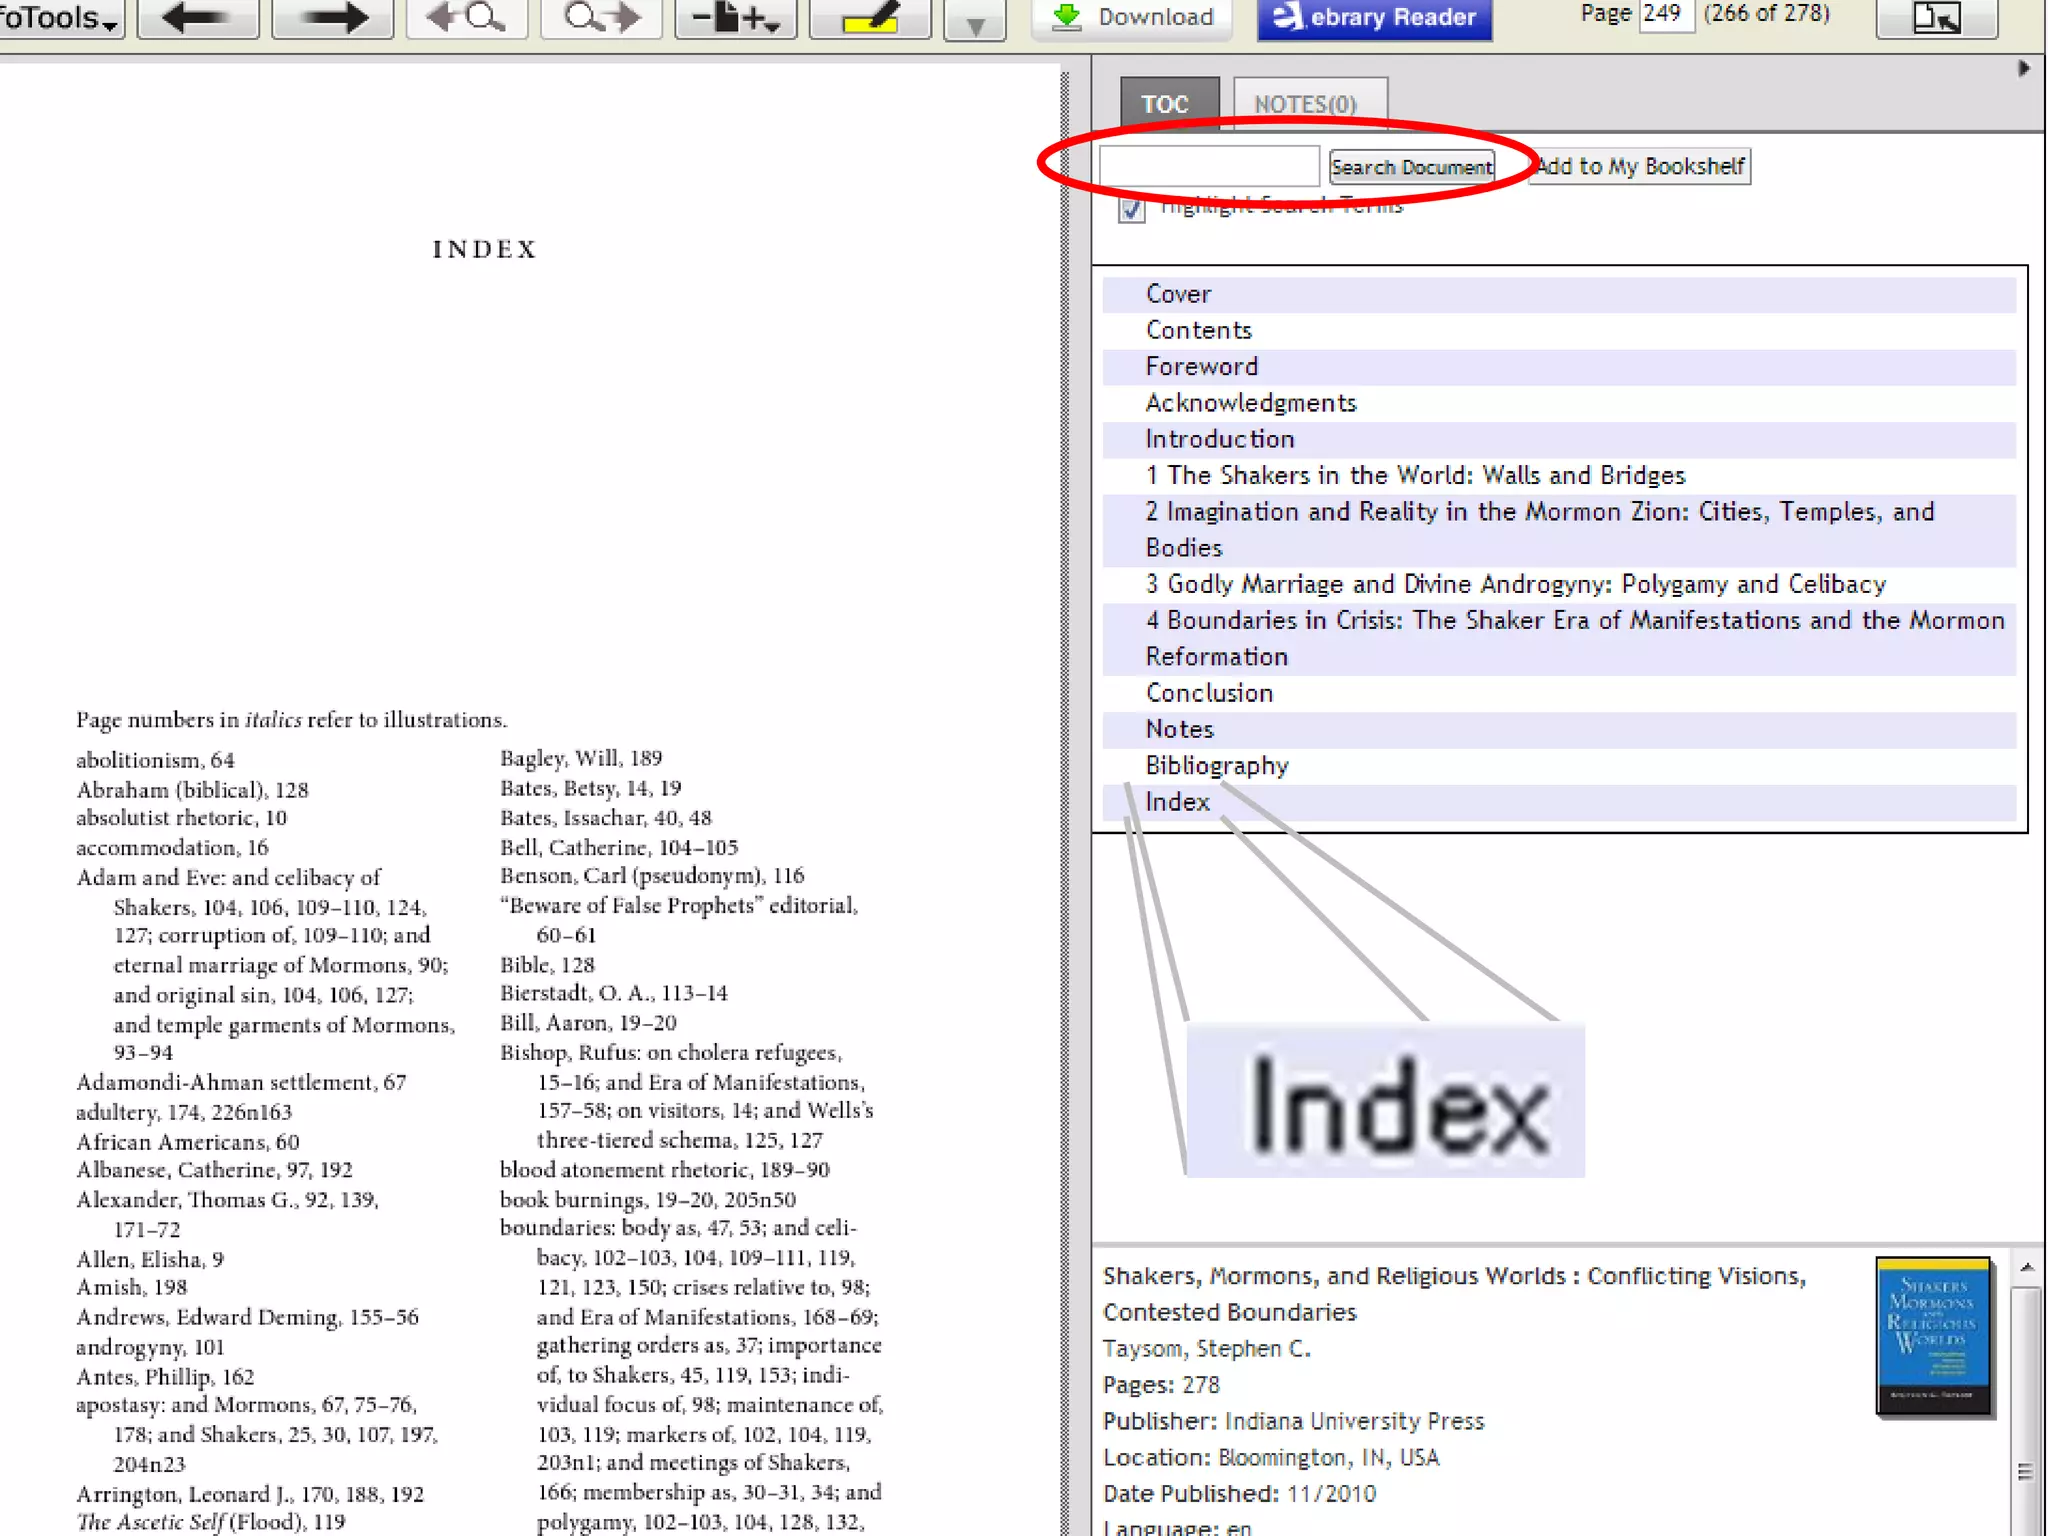
Task: Click the next search result magnifier icon
Action: 602,17
